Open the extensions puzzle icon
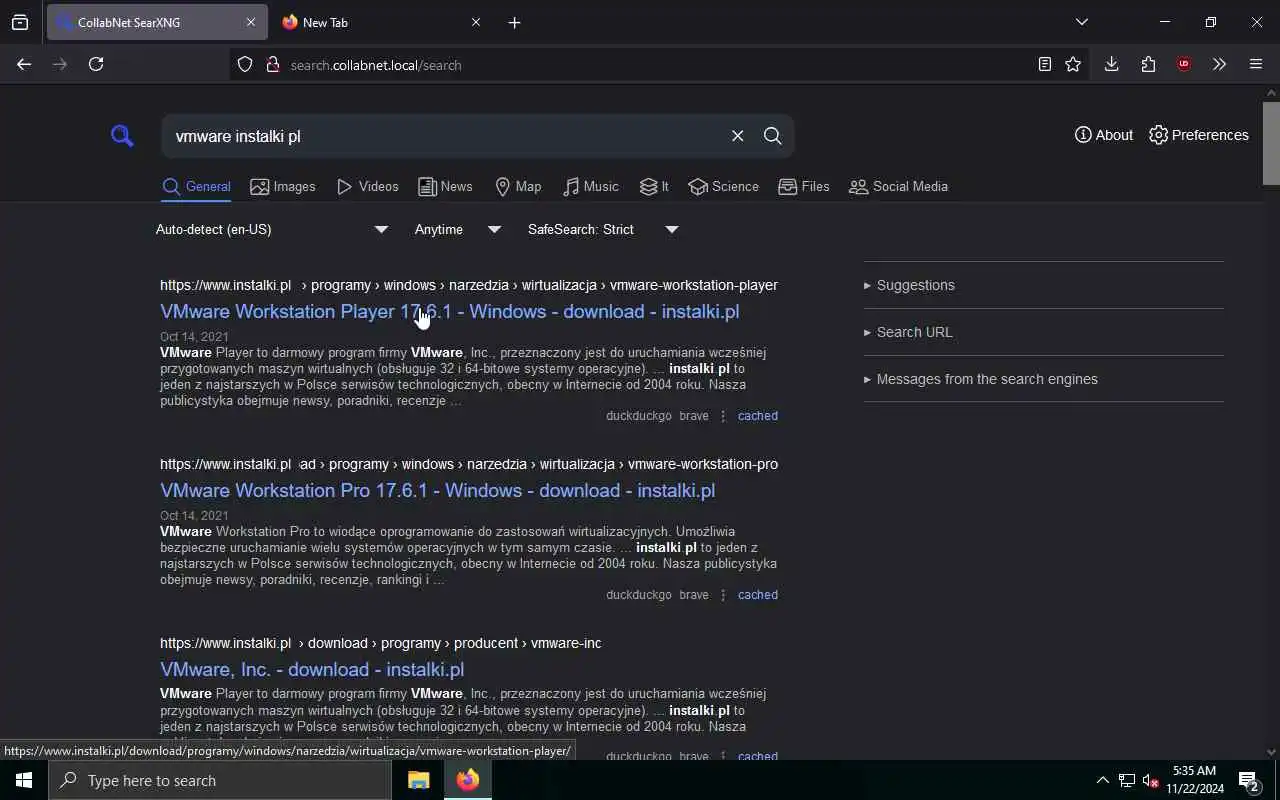Screen dimensions: 1280x800 (1148, 64)
